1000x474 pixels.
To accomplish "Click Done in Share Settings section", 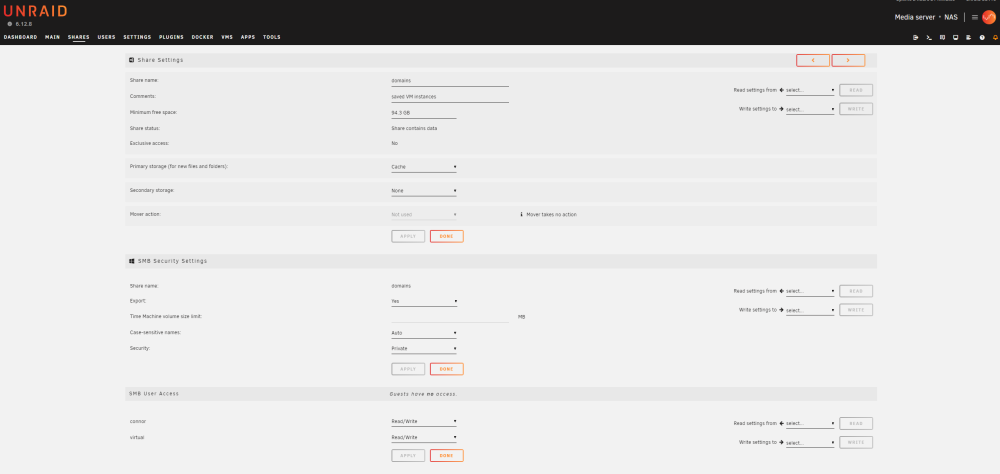I will tap(446, 236).
